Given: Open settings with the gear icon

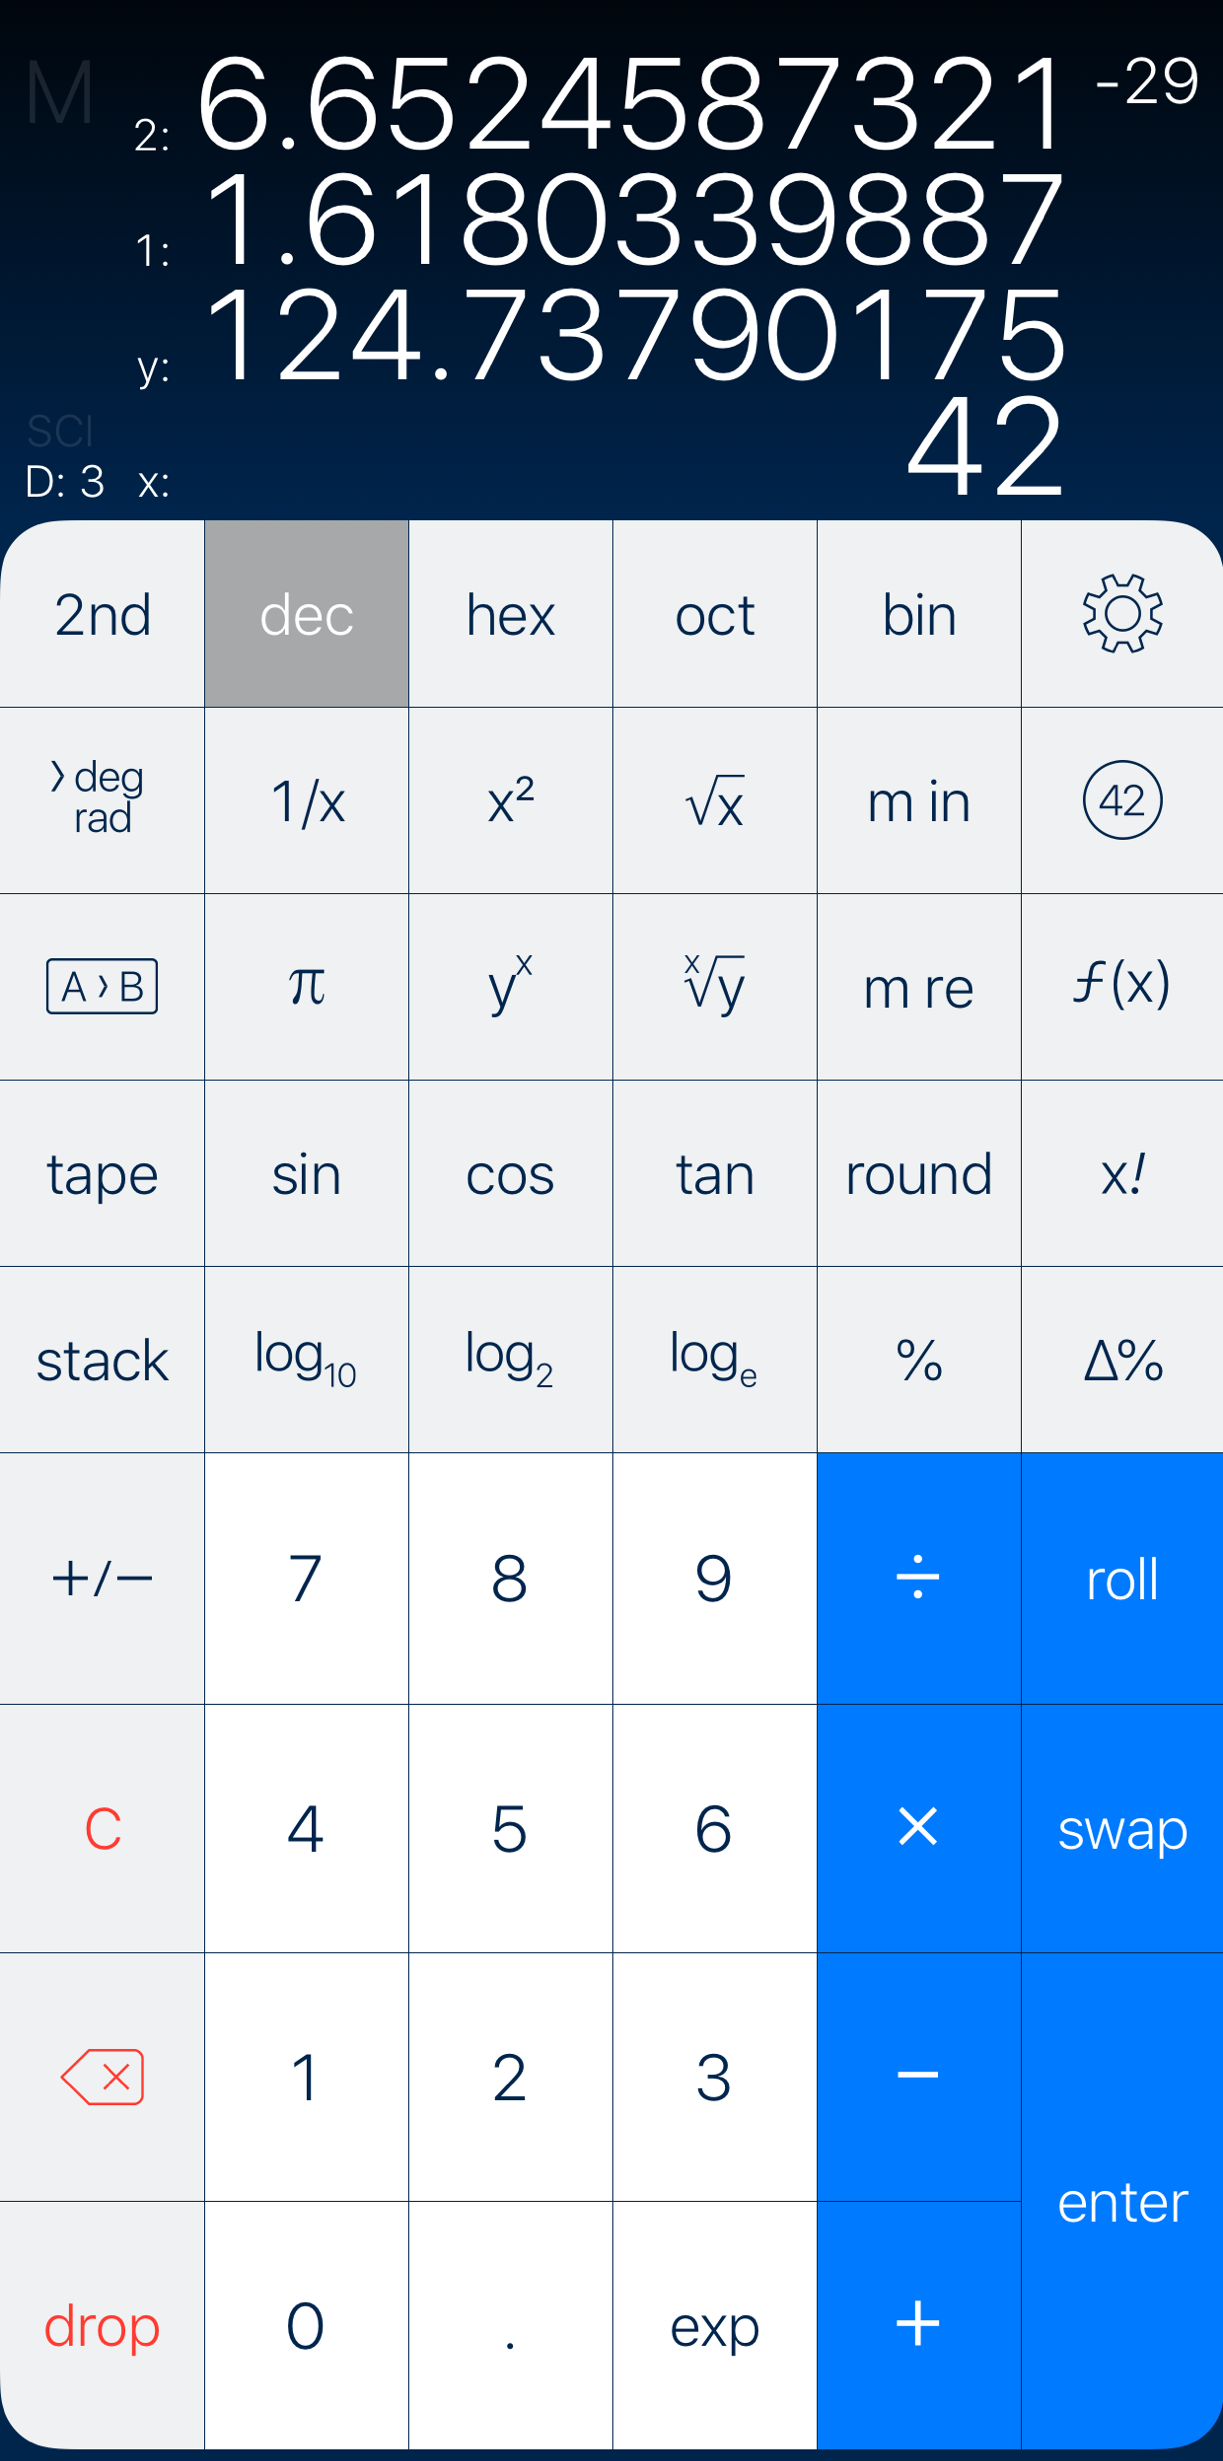Looking at the screenshot, I should coord(1122,613).
